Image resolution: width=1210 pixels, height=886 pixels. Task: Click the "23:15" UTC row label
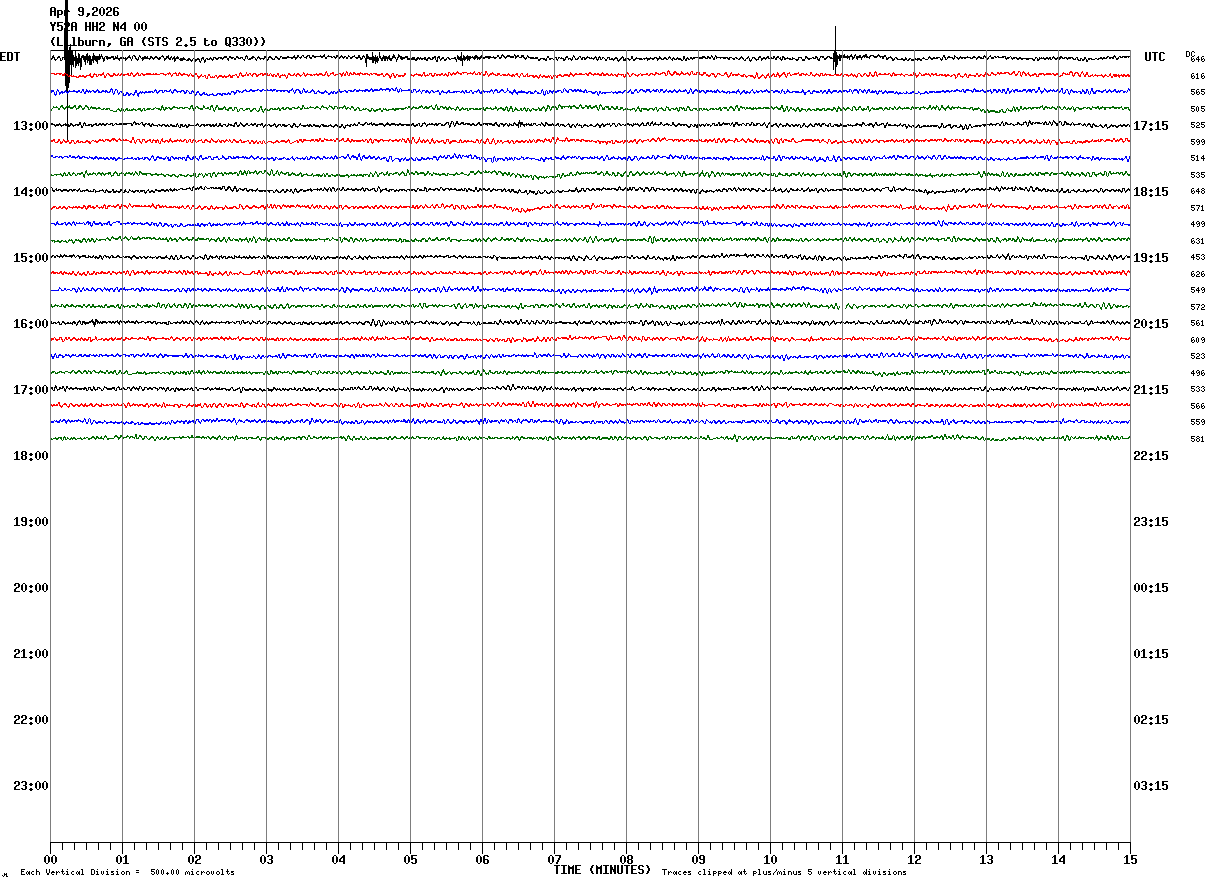click(x=1151, y=522)
